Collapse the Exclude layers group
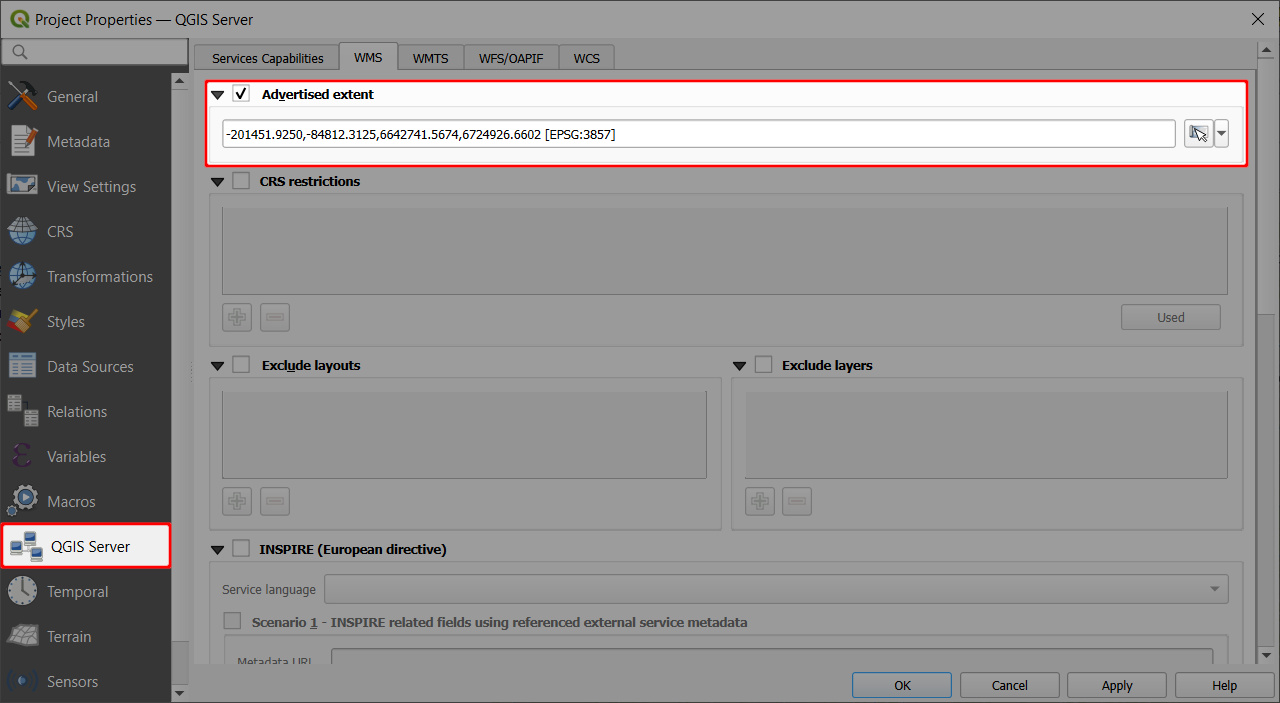The width and height of the screenshot is (1280, 703). click(740, 366)
